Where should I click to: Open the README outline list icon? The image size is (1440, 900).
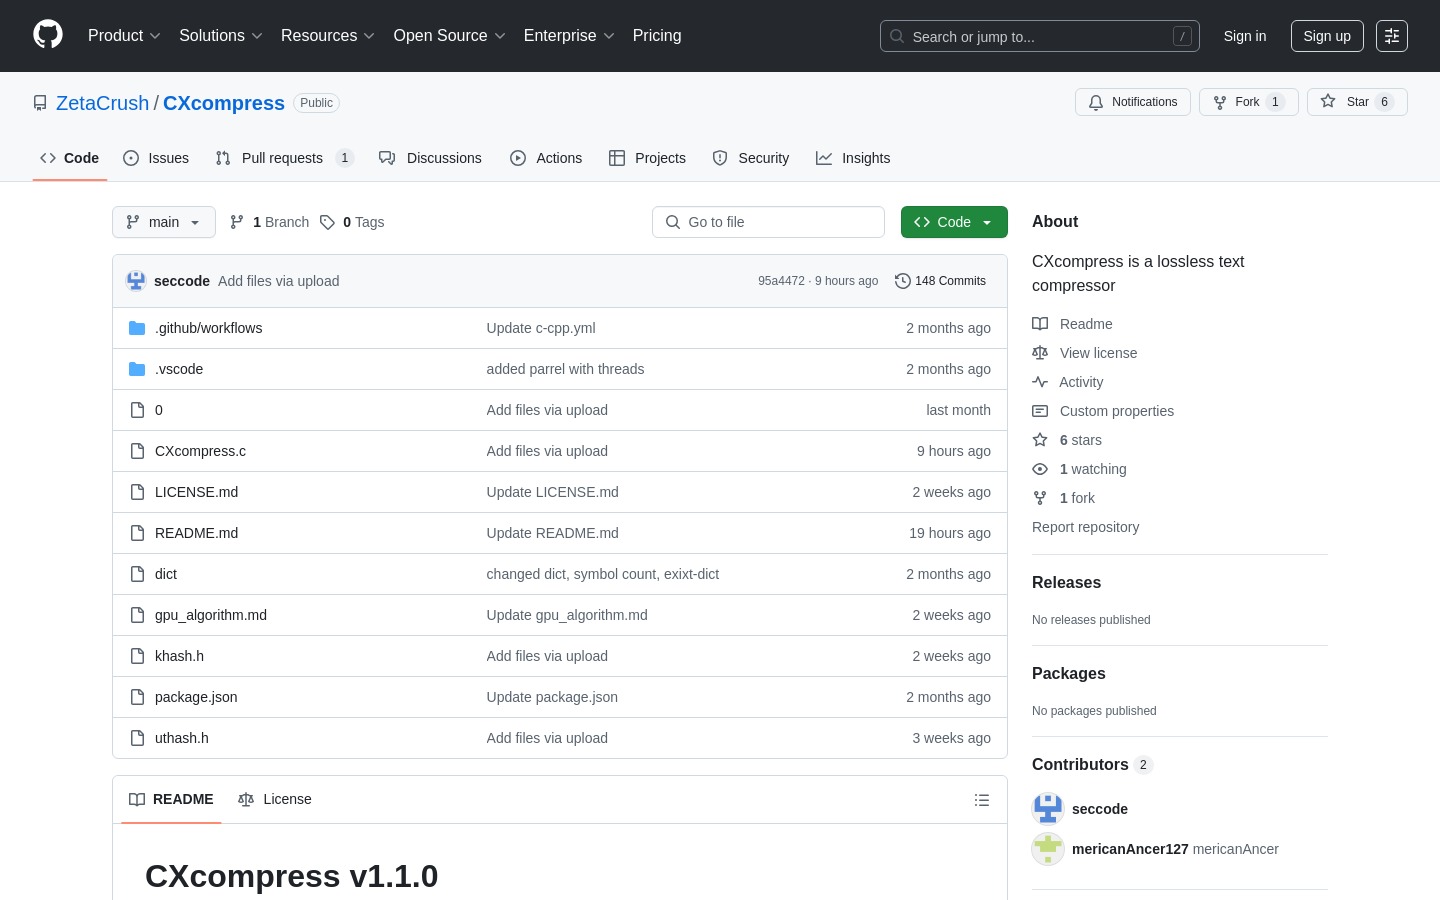982,800
